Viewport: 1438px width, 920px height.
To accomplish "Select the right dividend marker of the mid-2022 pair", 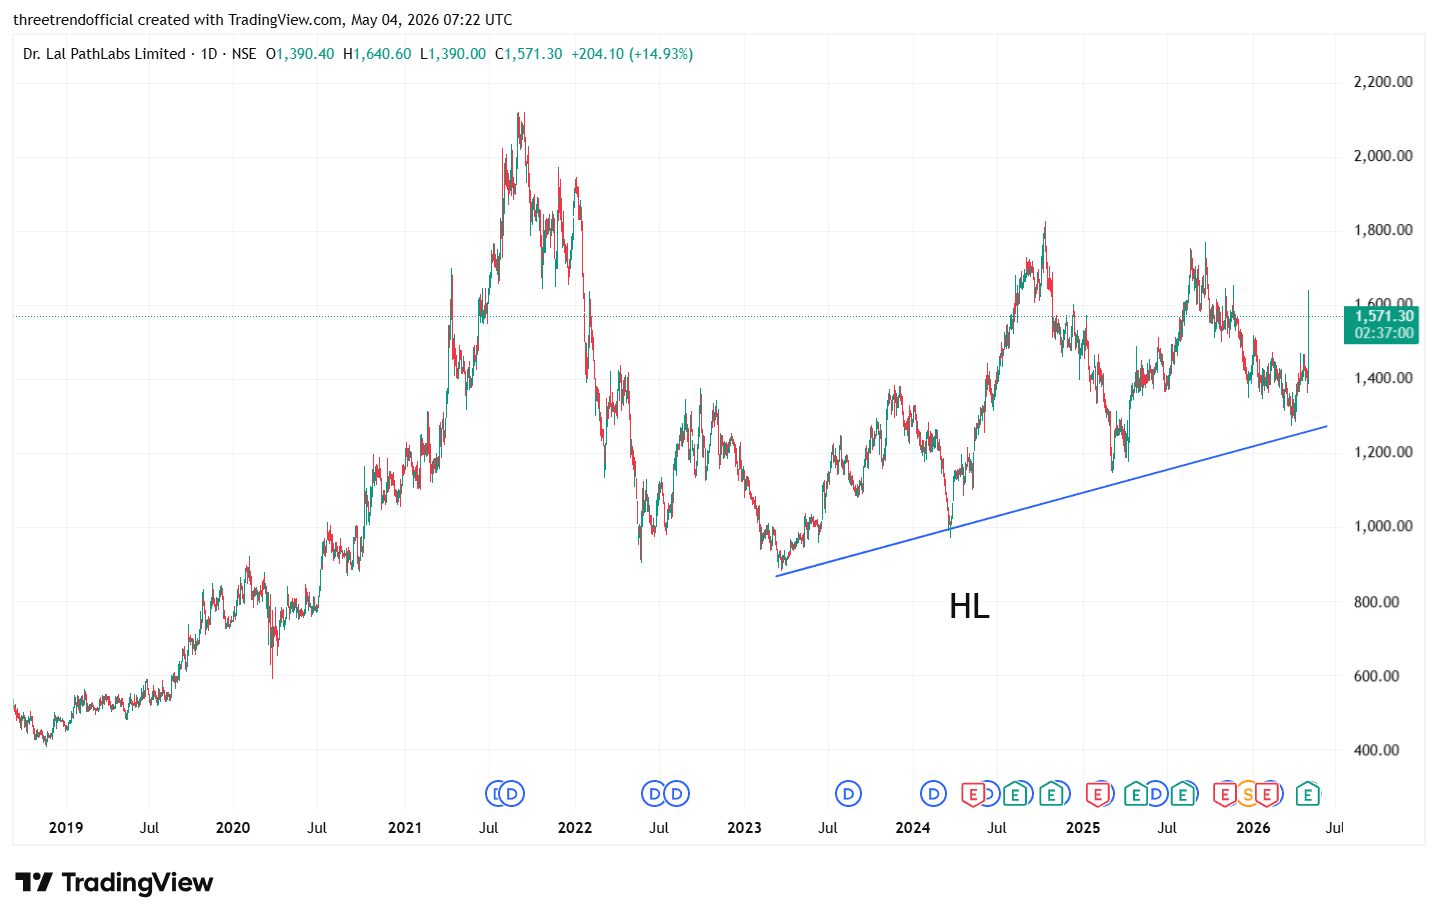I will (x=677, y=794).
